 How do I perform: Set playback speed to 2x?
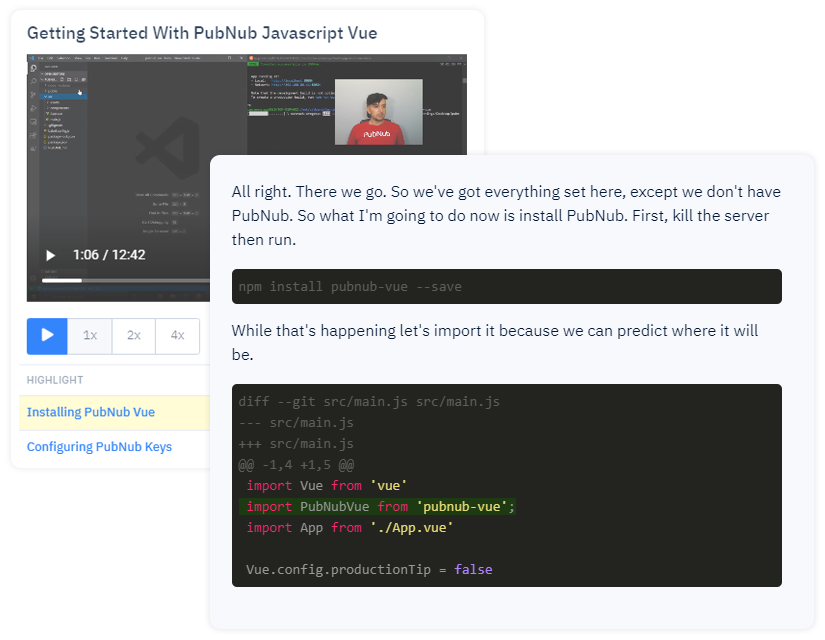(x=134, y=336)
